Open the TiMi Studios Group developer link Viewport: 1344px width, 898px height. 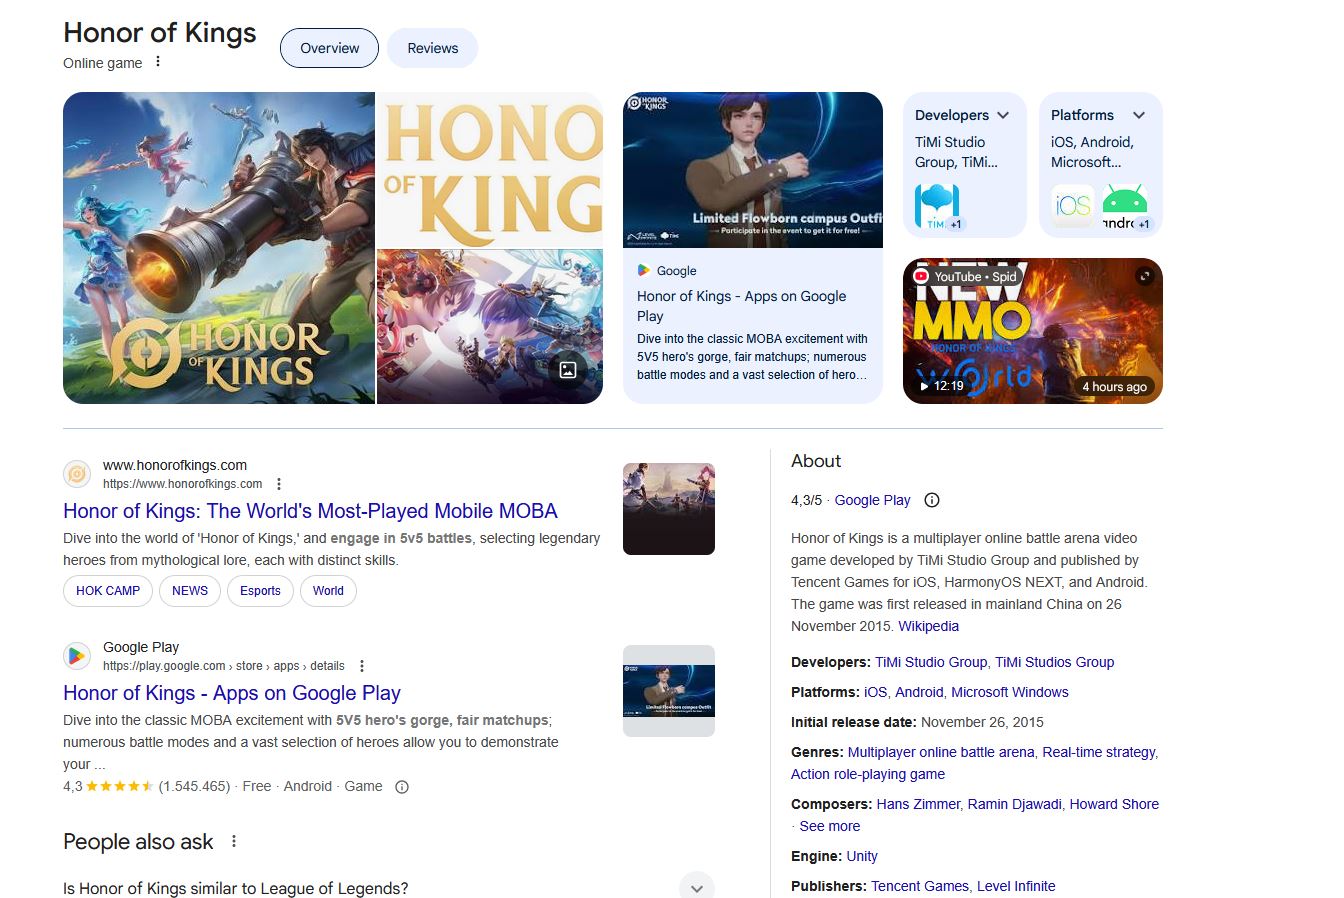pos(1054,662)
